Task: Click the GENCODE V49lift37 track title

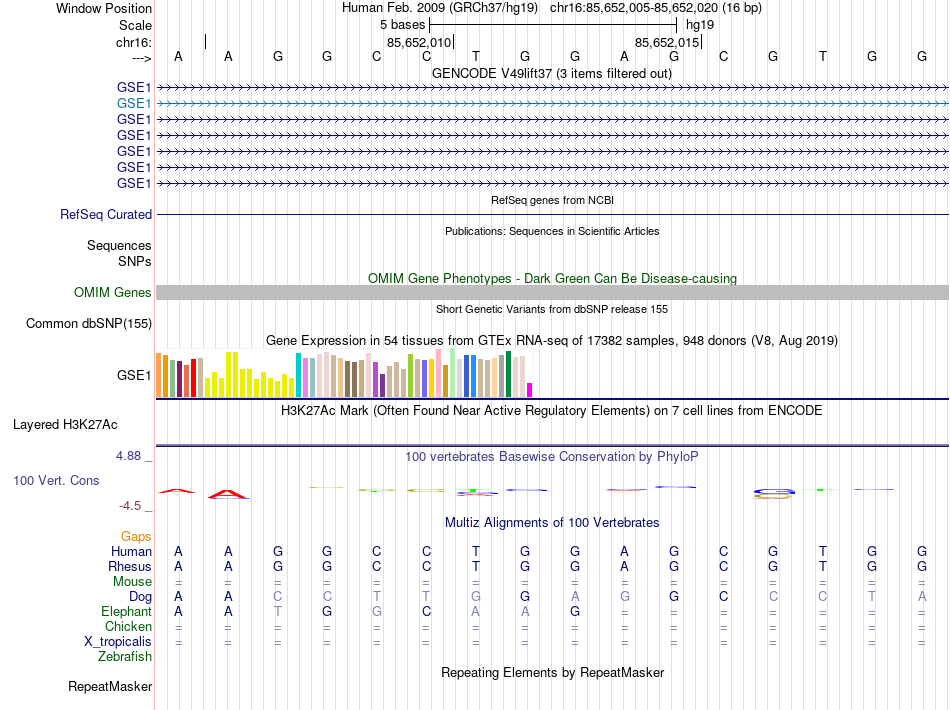Action: pos(552,74)
